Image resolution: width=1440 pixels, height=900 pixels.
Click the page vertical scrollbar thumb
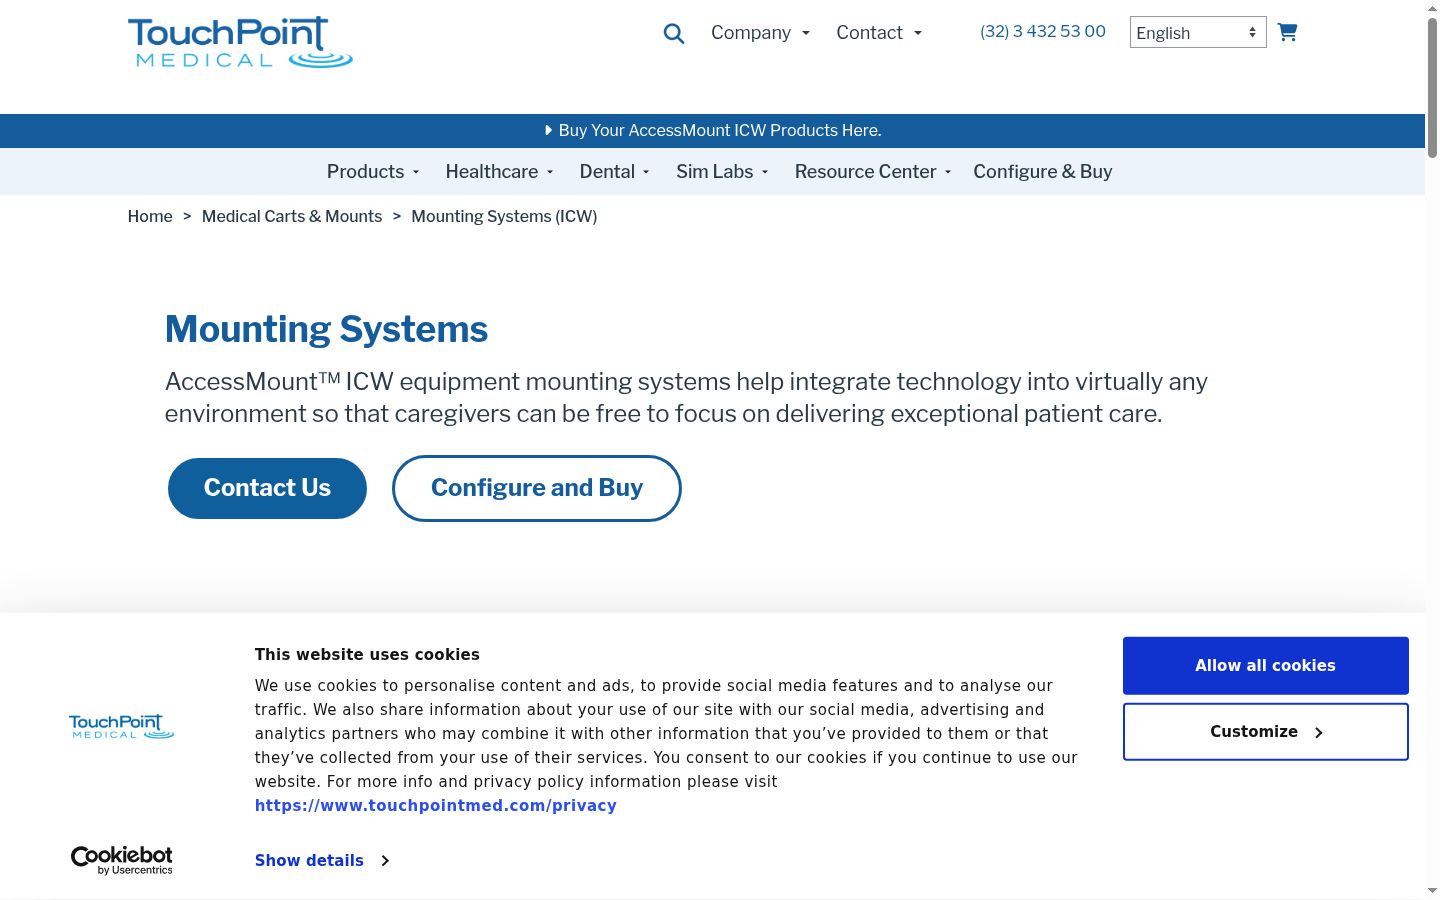[1432, 88]
